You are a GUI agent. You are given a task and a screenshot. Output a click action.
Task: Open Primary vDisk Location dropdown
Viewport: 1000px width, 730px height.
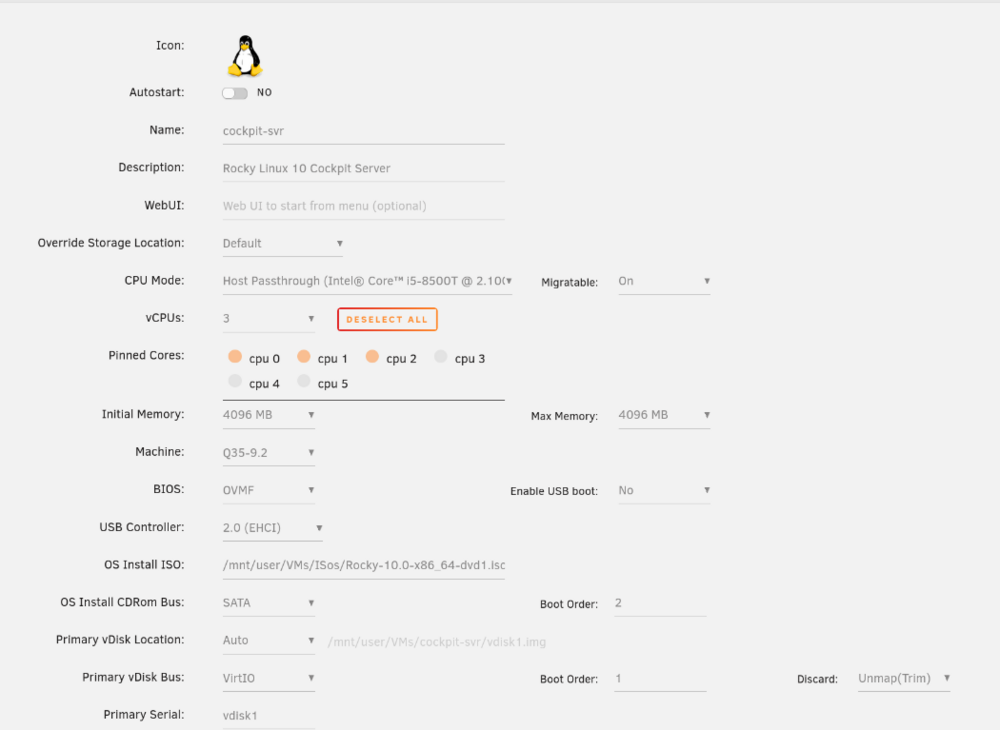click(268, 641)
